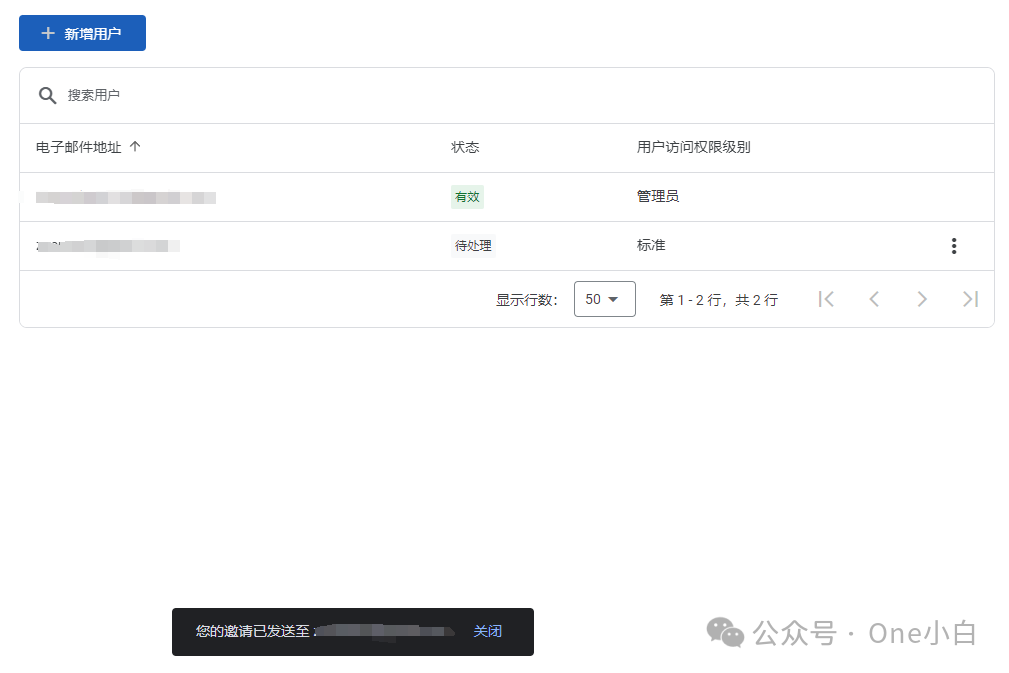Image resolution: width=1009 pixels, height=673 pixels.
Task: Select the 用户访问权限级别 column header
Action: [691, 146]
